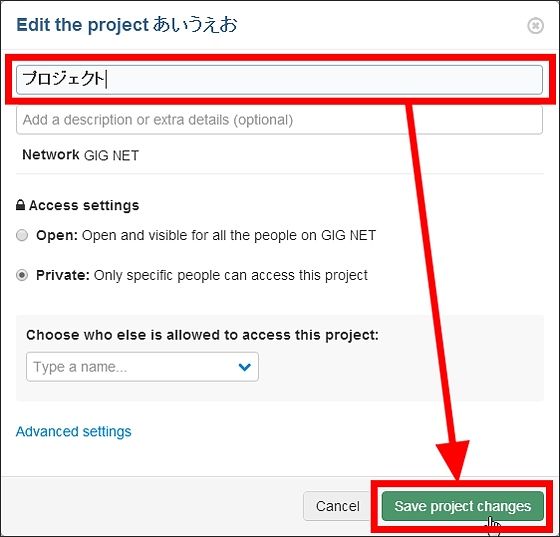Click the bold 'Private:' option label

click(x=63, y=275)
